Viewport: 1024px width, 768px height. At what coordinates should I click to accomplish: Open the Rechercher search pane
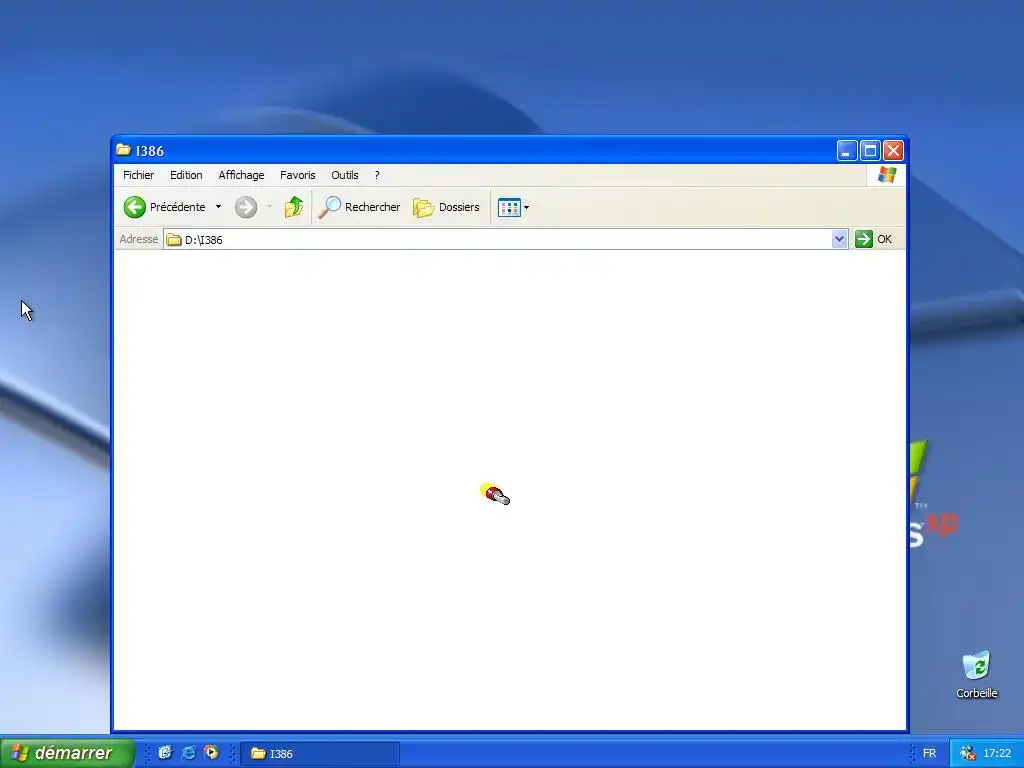pos(359,207)
